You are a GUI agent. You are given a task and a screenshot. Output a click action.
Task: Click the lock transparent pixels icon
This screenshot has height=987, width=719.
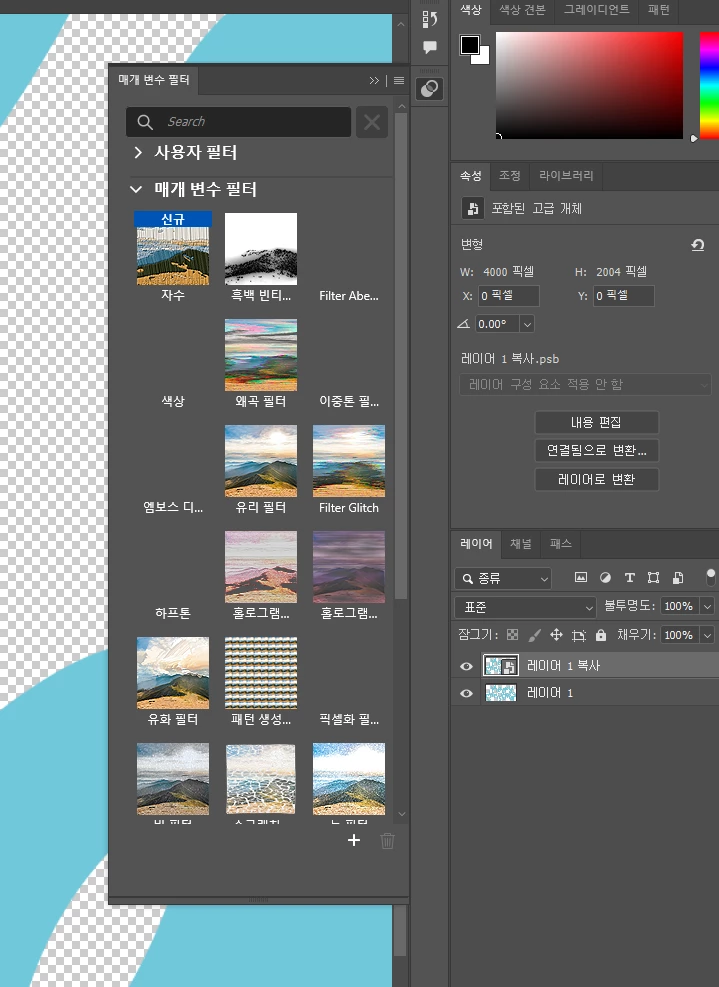click(x=512, y=635)
